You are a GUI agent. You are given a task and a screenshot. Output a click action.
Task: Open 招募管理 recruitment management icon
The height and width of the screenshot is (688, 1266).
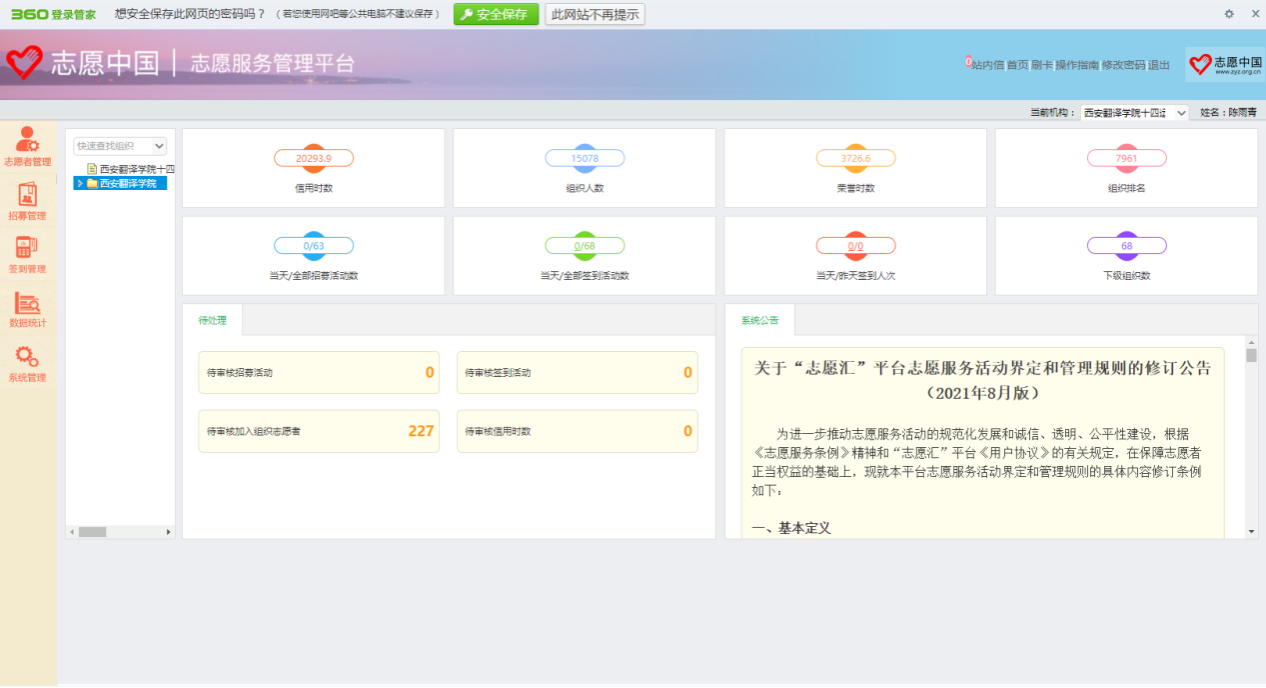(x=27, y=195)
